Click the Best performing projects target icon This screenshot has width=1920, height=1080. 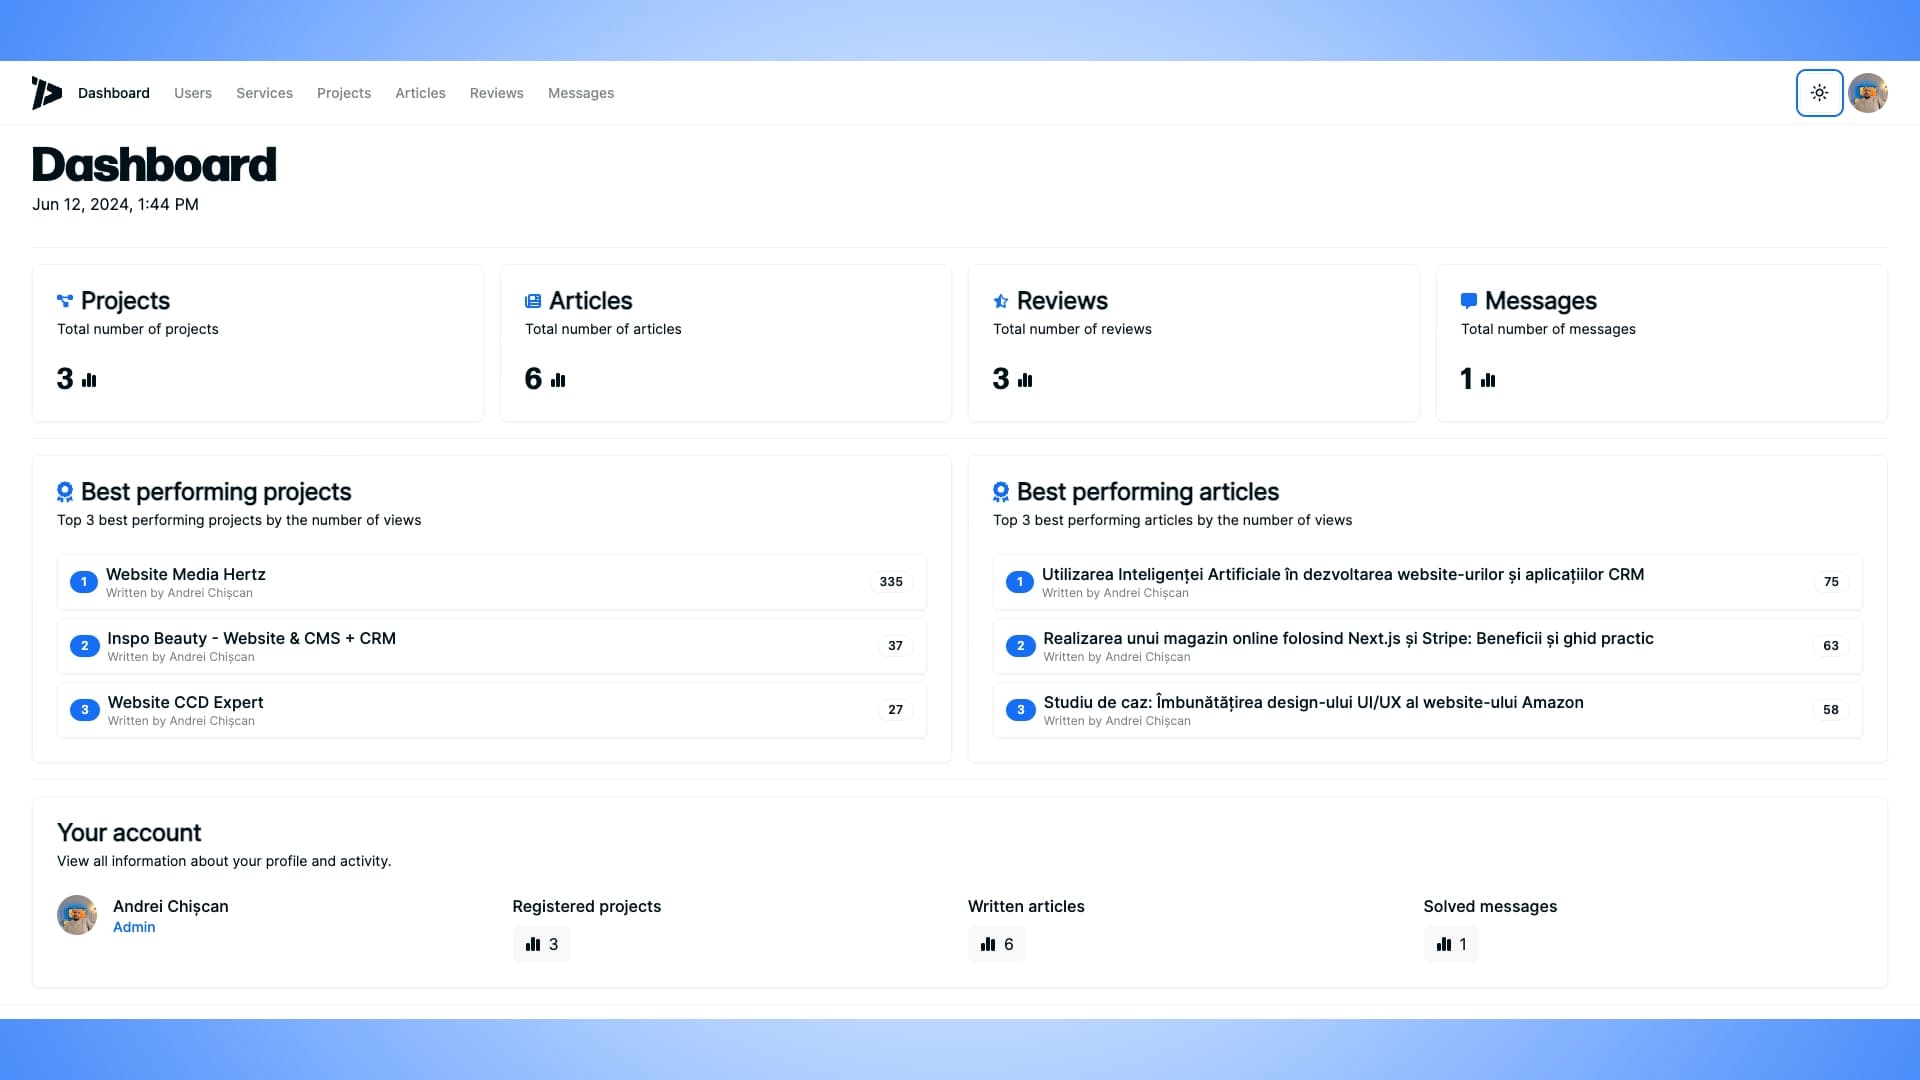tap(65, 492)
